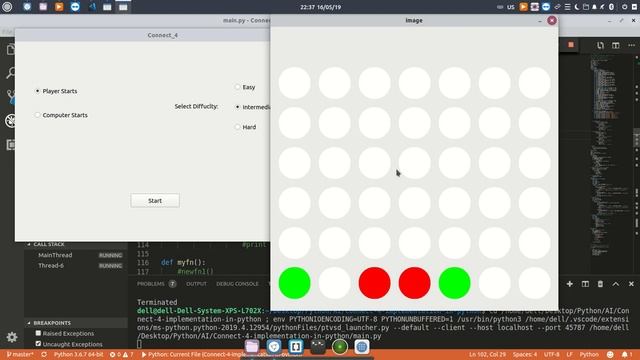Click Python Current File debug configuration status

222,355
